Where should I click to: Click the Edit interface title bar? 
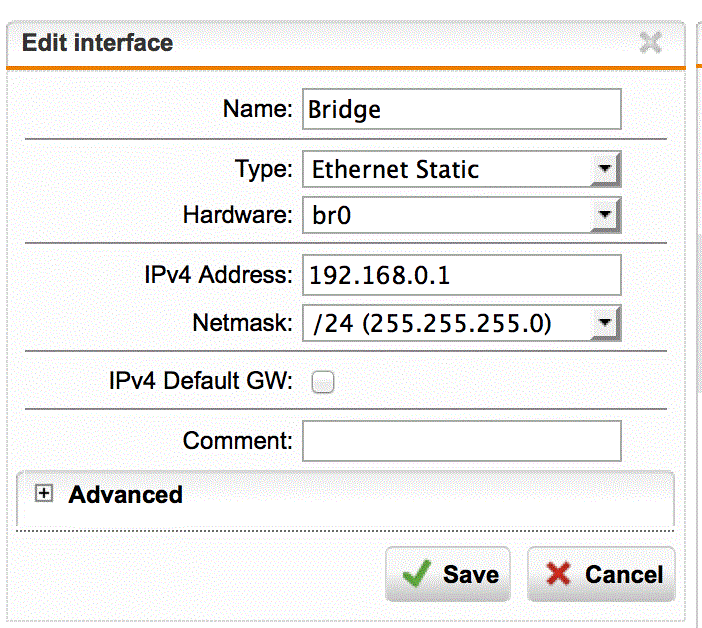(346, 43)
